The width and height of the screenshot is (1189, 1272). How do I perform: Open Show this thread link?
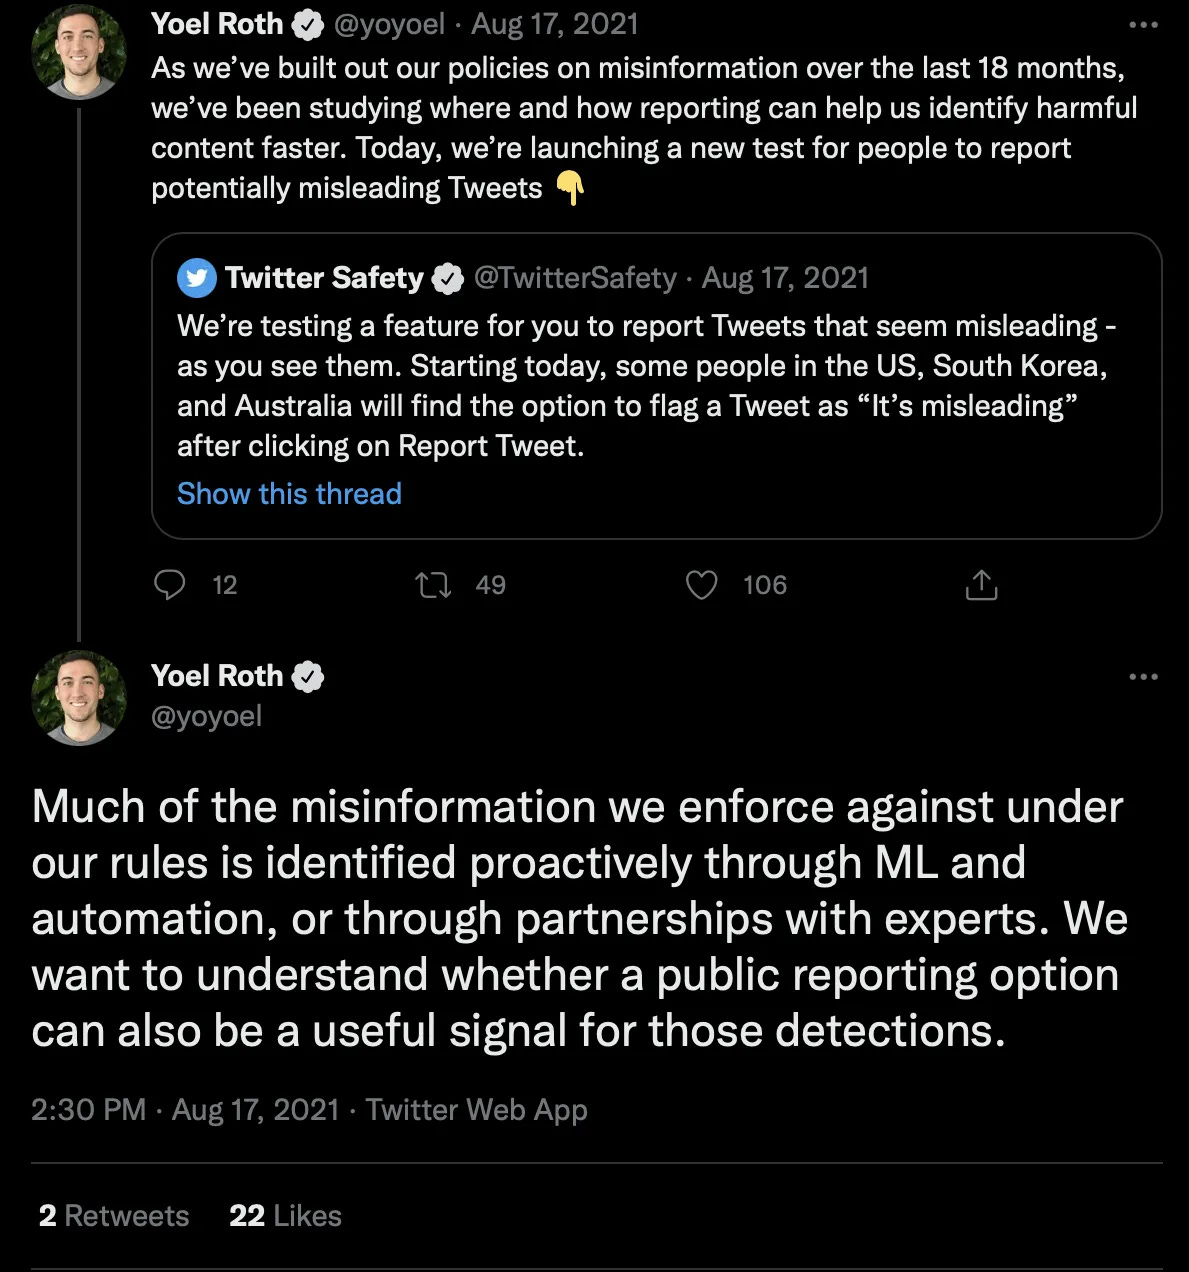289,494
